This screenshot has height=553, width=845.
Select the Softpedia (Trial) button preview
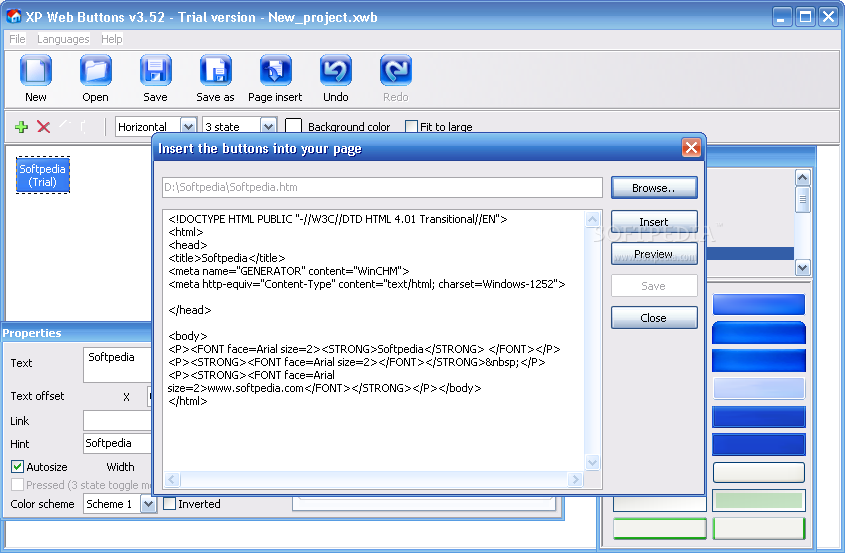coord(43,175)
